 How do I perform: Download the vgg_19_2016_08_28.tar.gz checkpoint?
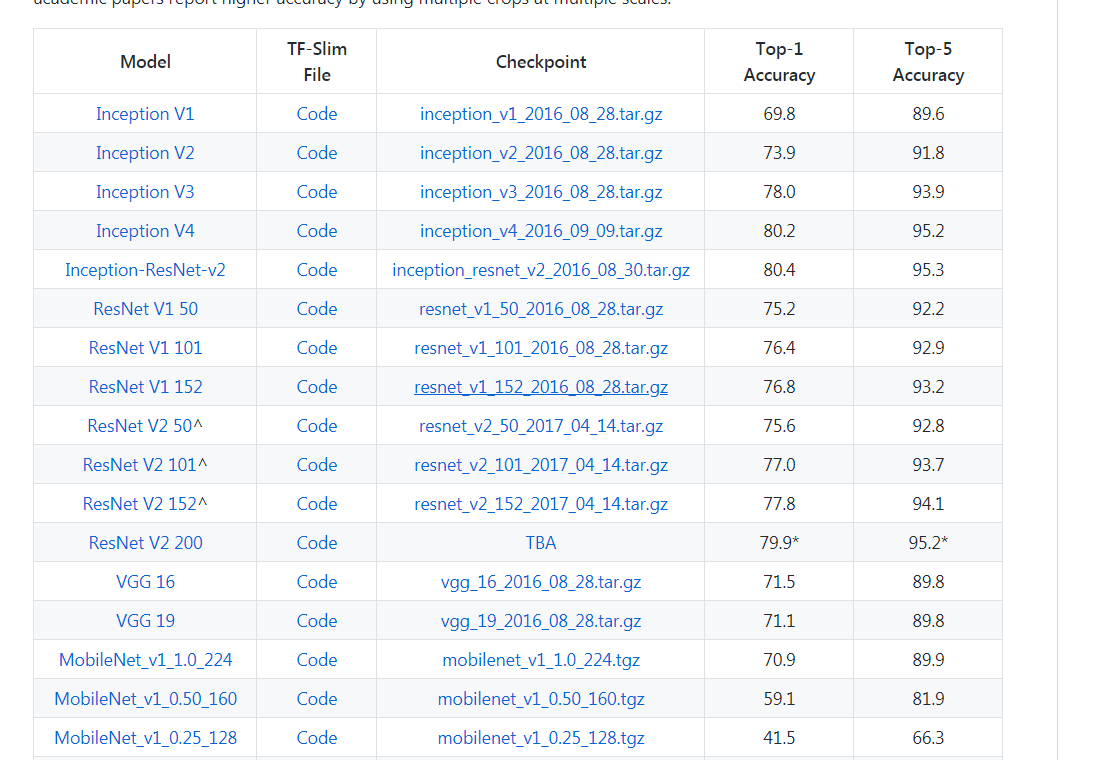pyautogui.click(x=541, y=620)
